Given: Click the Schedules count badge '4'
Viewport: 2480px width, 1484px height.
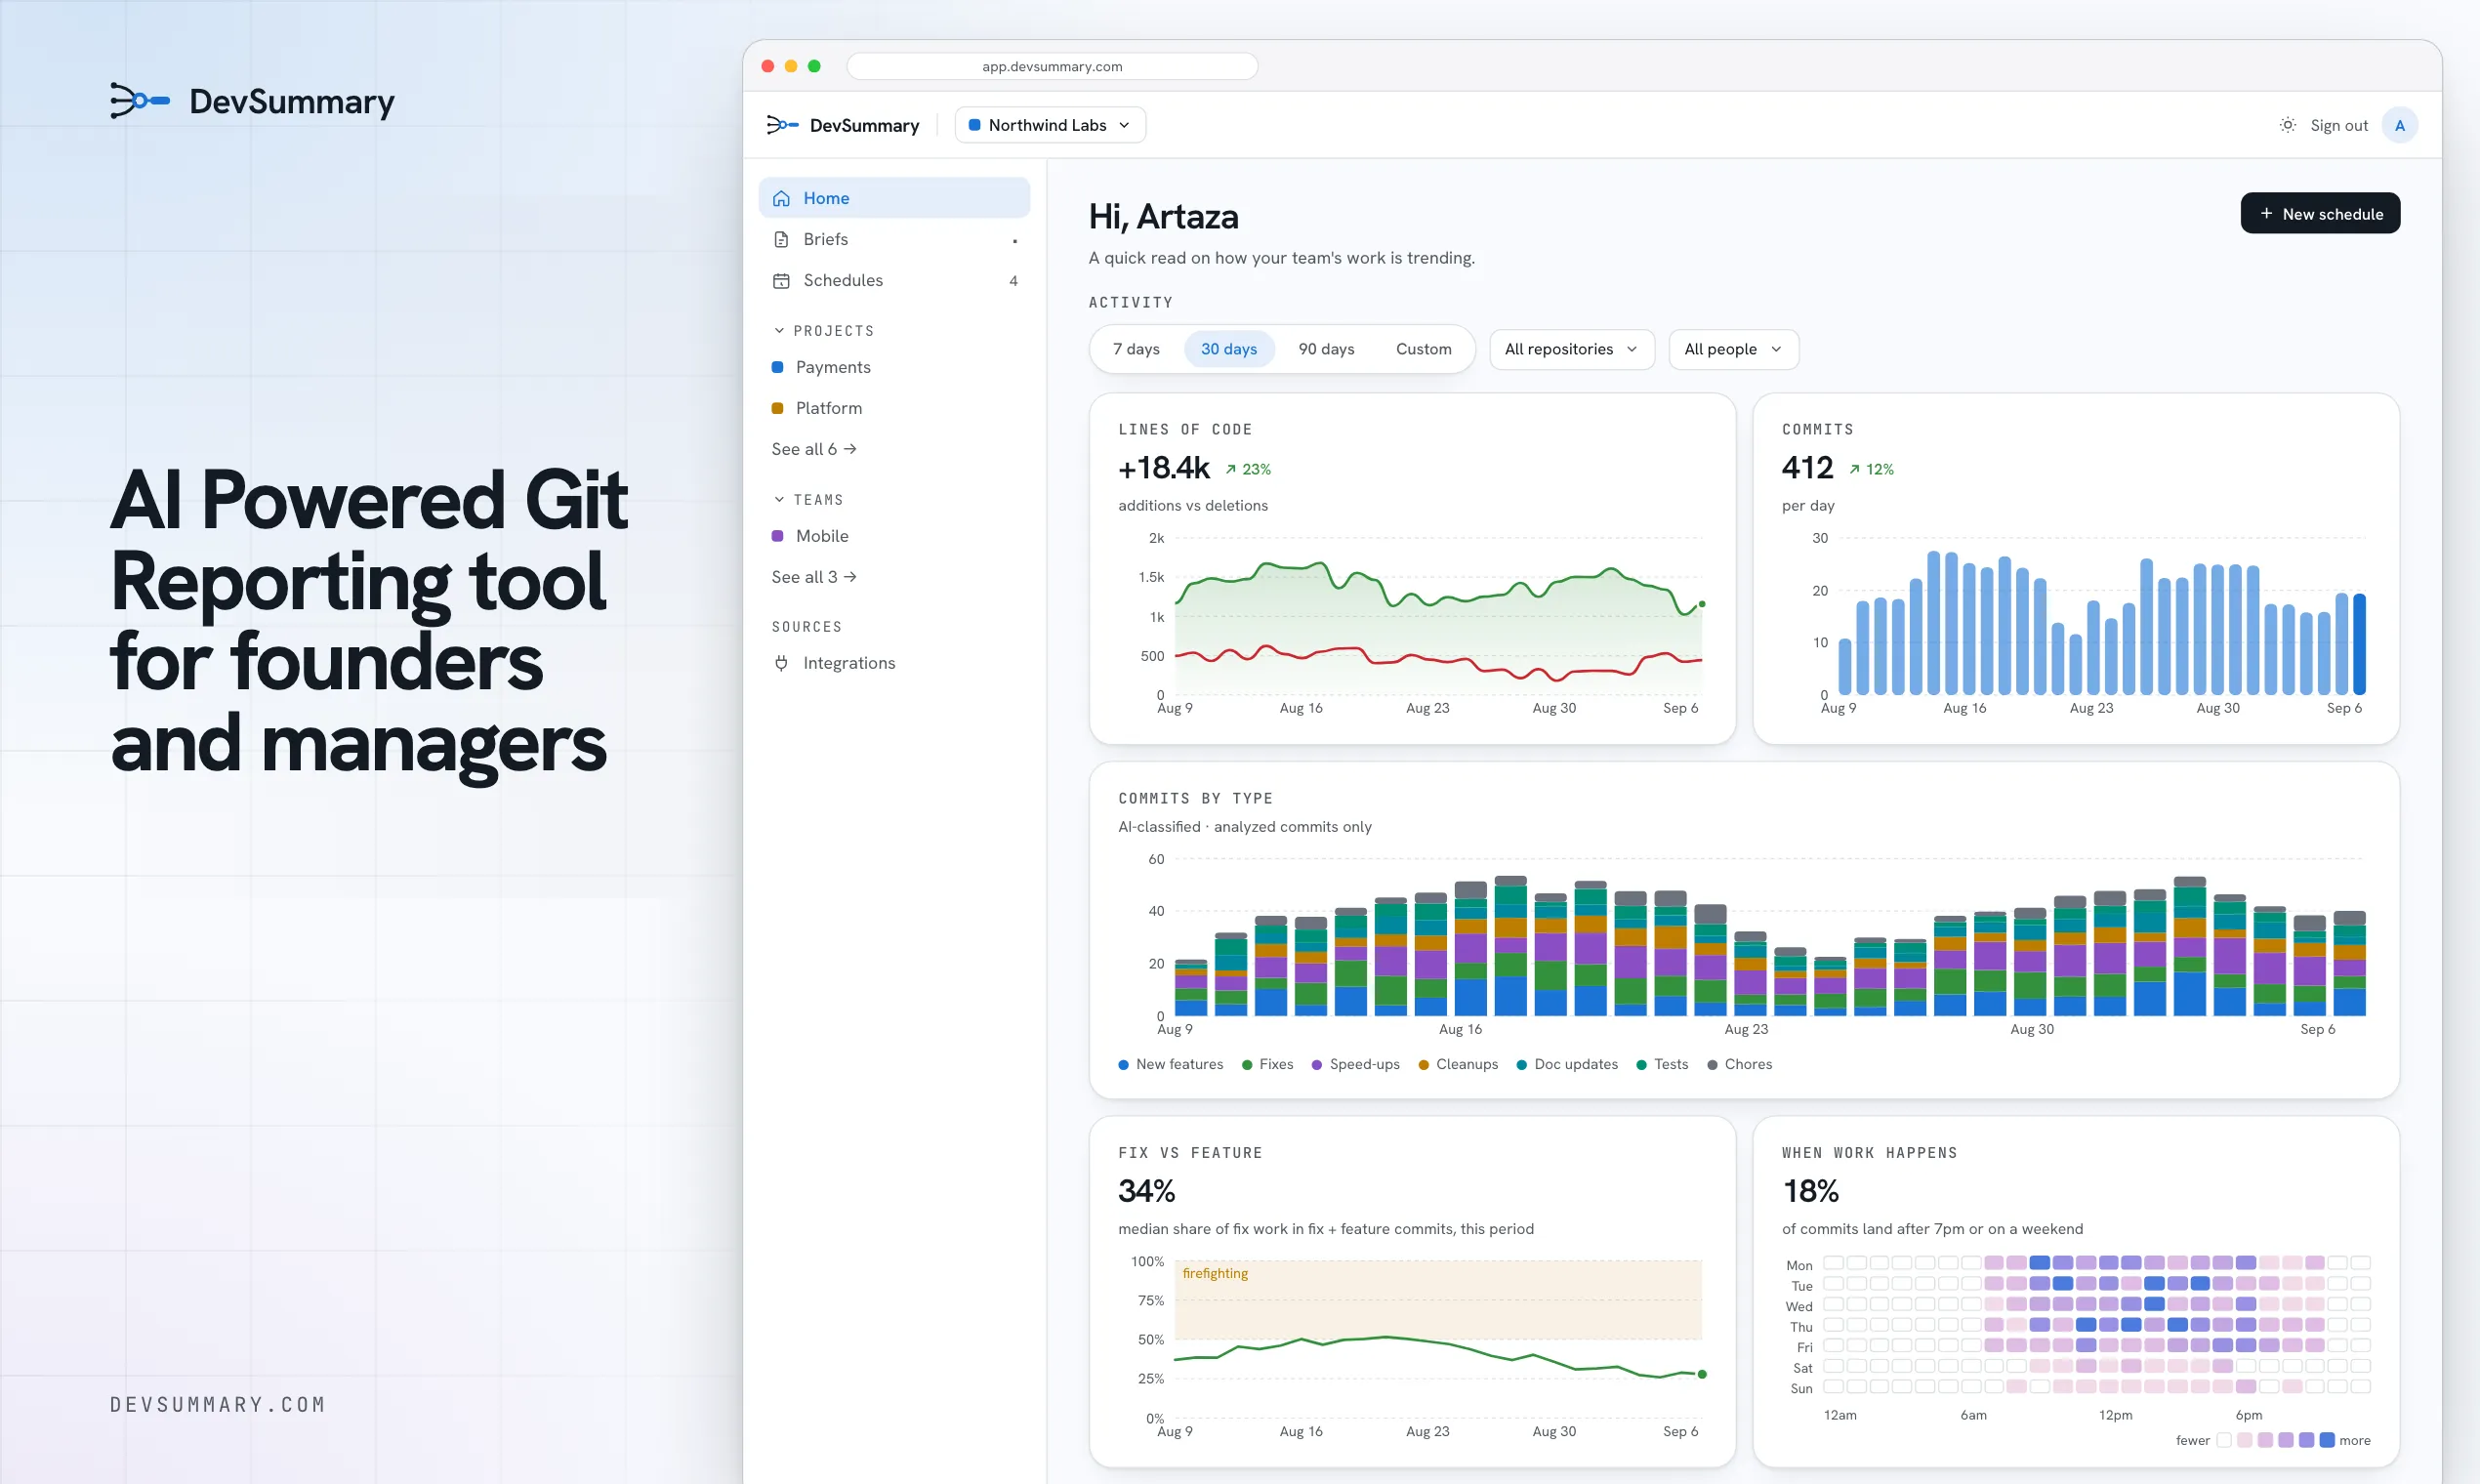Looking at the screenshot, I should 1013,281.
